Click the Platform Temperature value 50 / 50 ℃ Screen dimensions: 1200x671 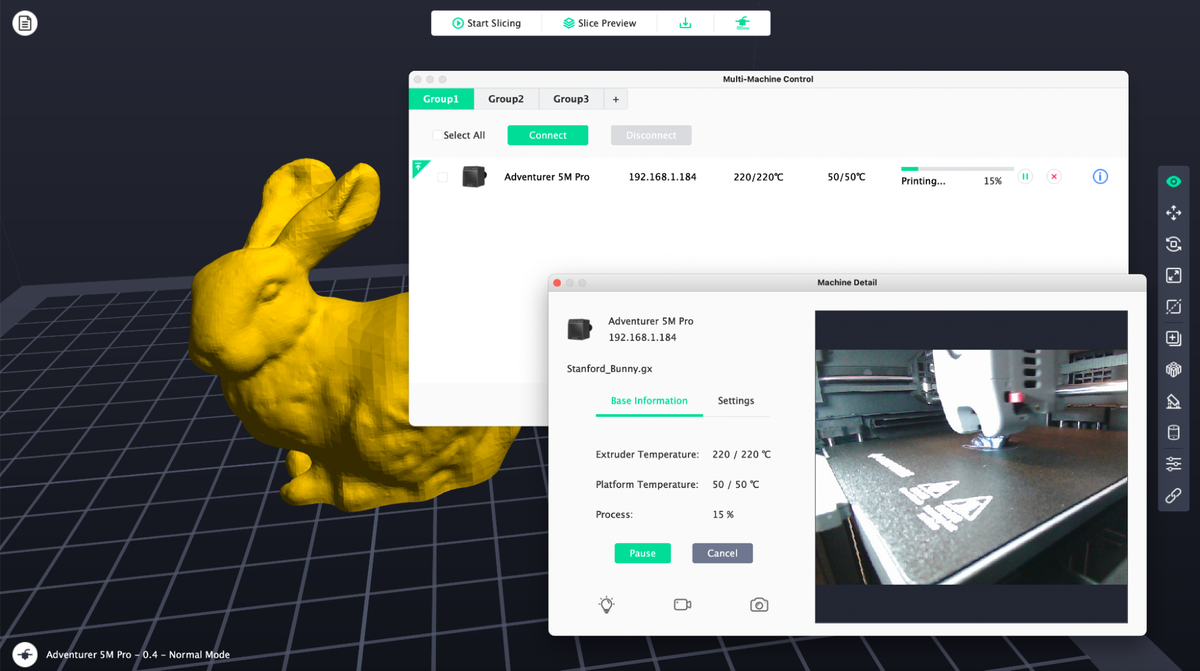click(x=735, y=484)
